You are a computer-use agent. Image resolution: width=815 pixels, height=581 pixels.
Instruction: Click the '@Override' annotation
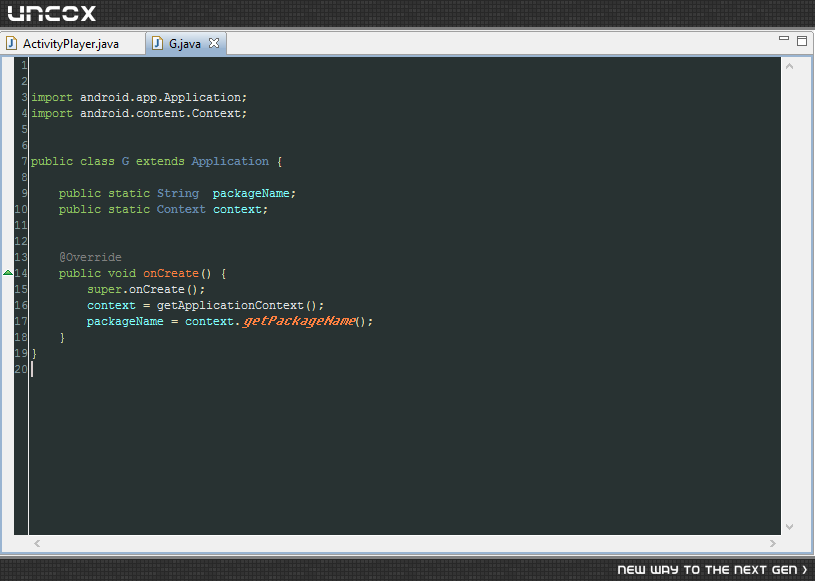click(x=90, y=258)
